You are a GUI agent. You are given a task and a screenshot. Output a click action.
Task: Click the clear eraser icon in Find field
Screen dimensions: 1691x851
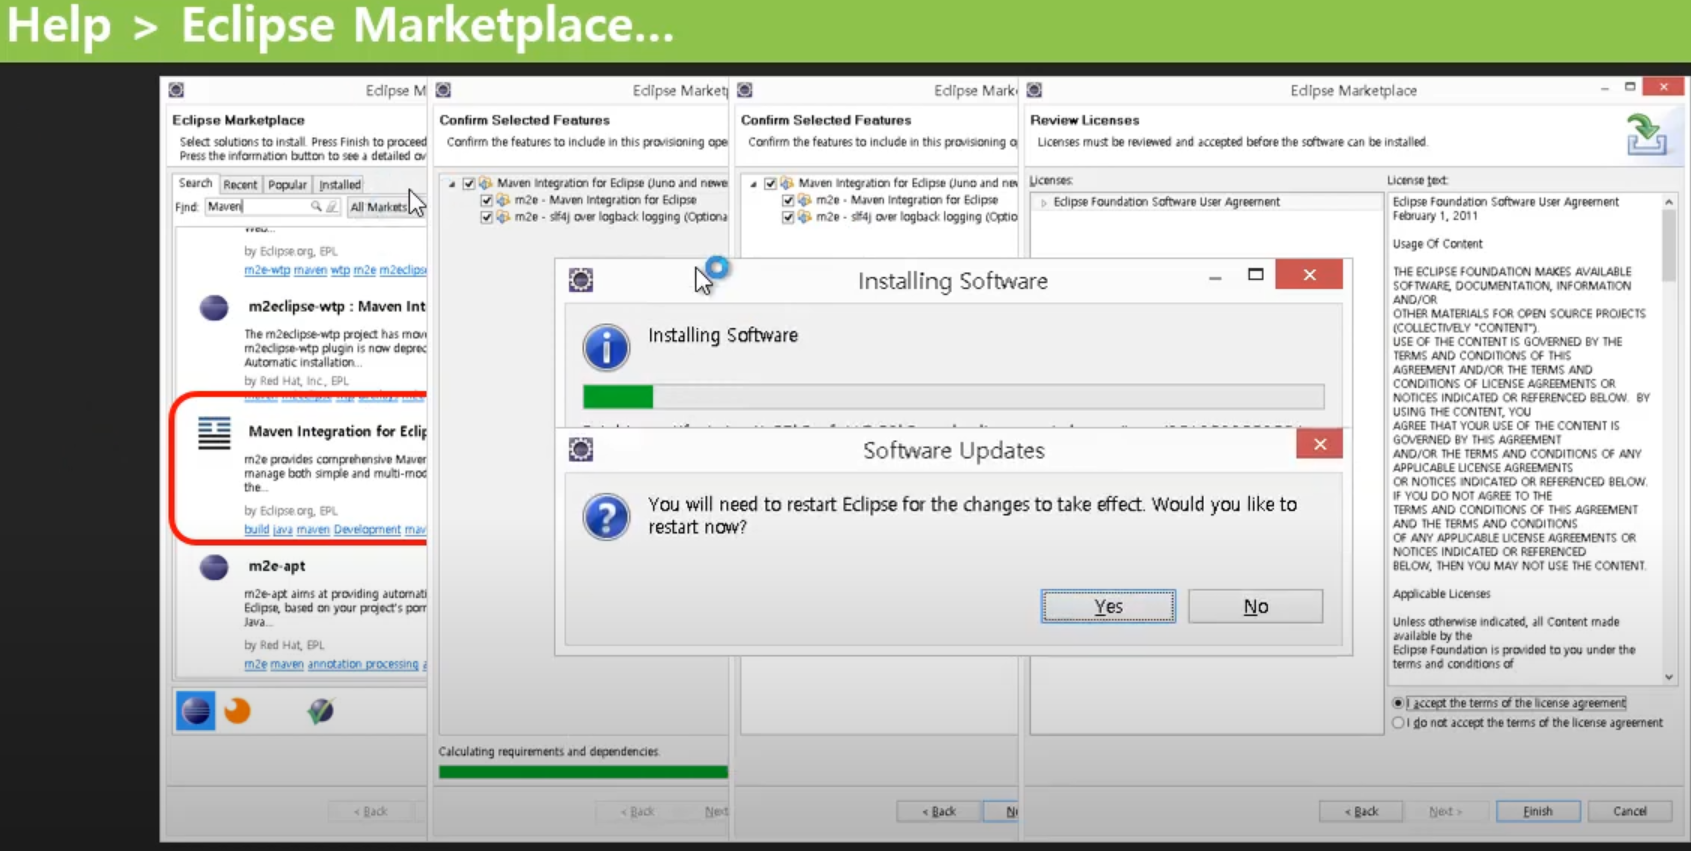point(332,207)
